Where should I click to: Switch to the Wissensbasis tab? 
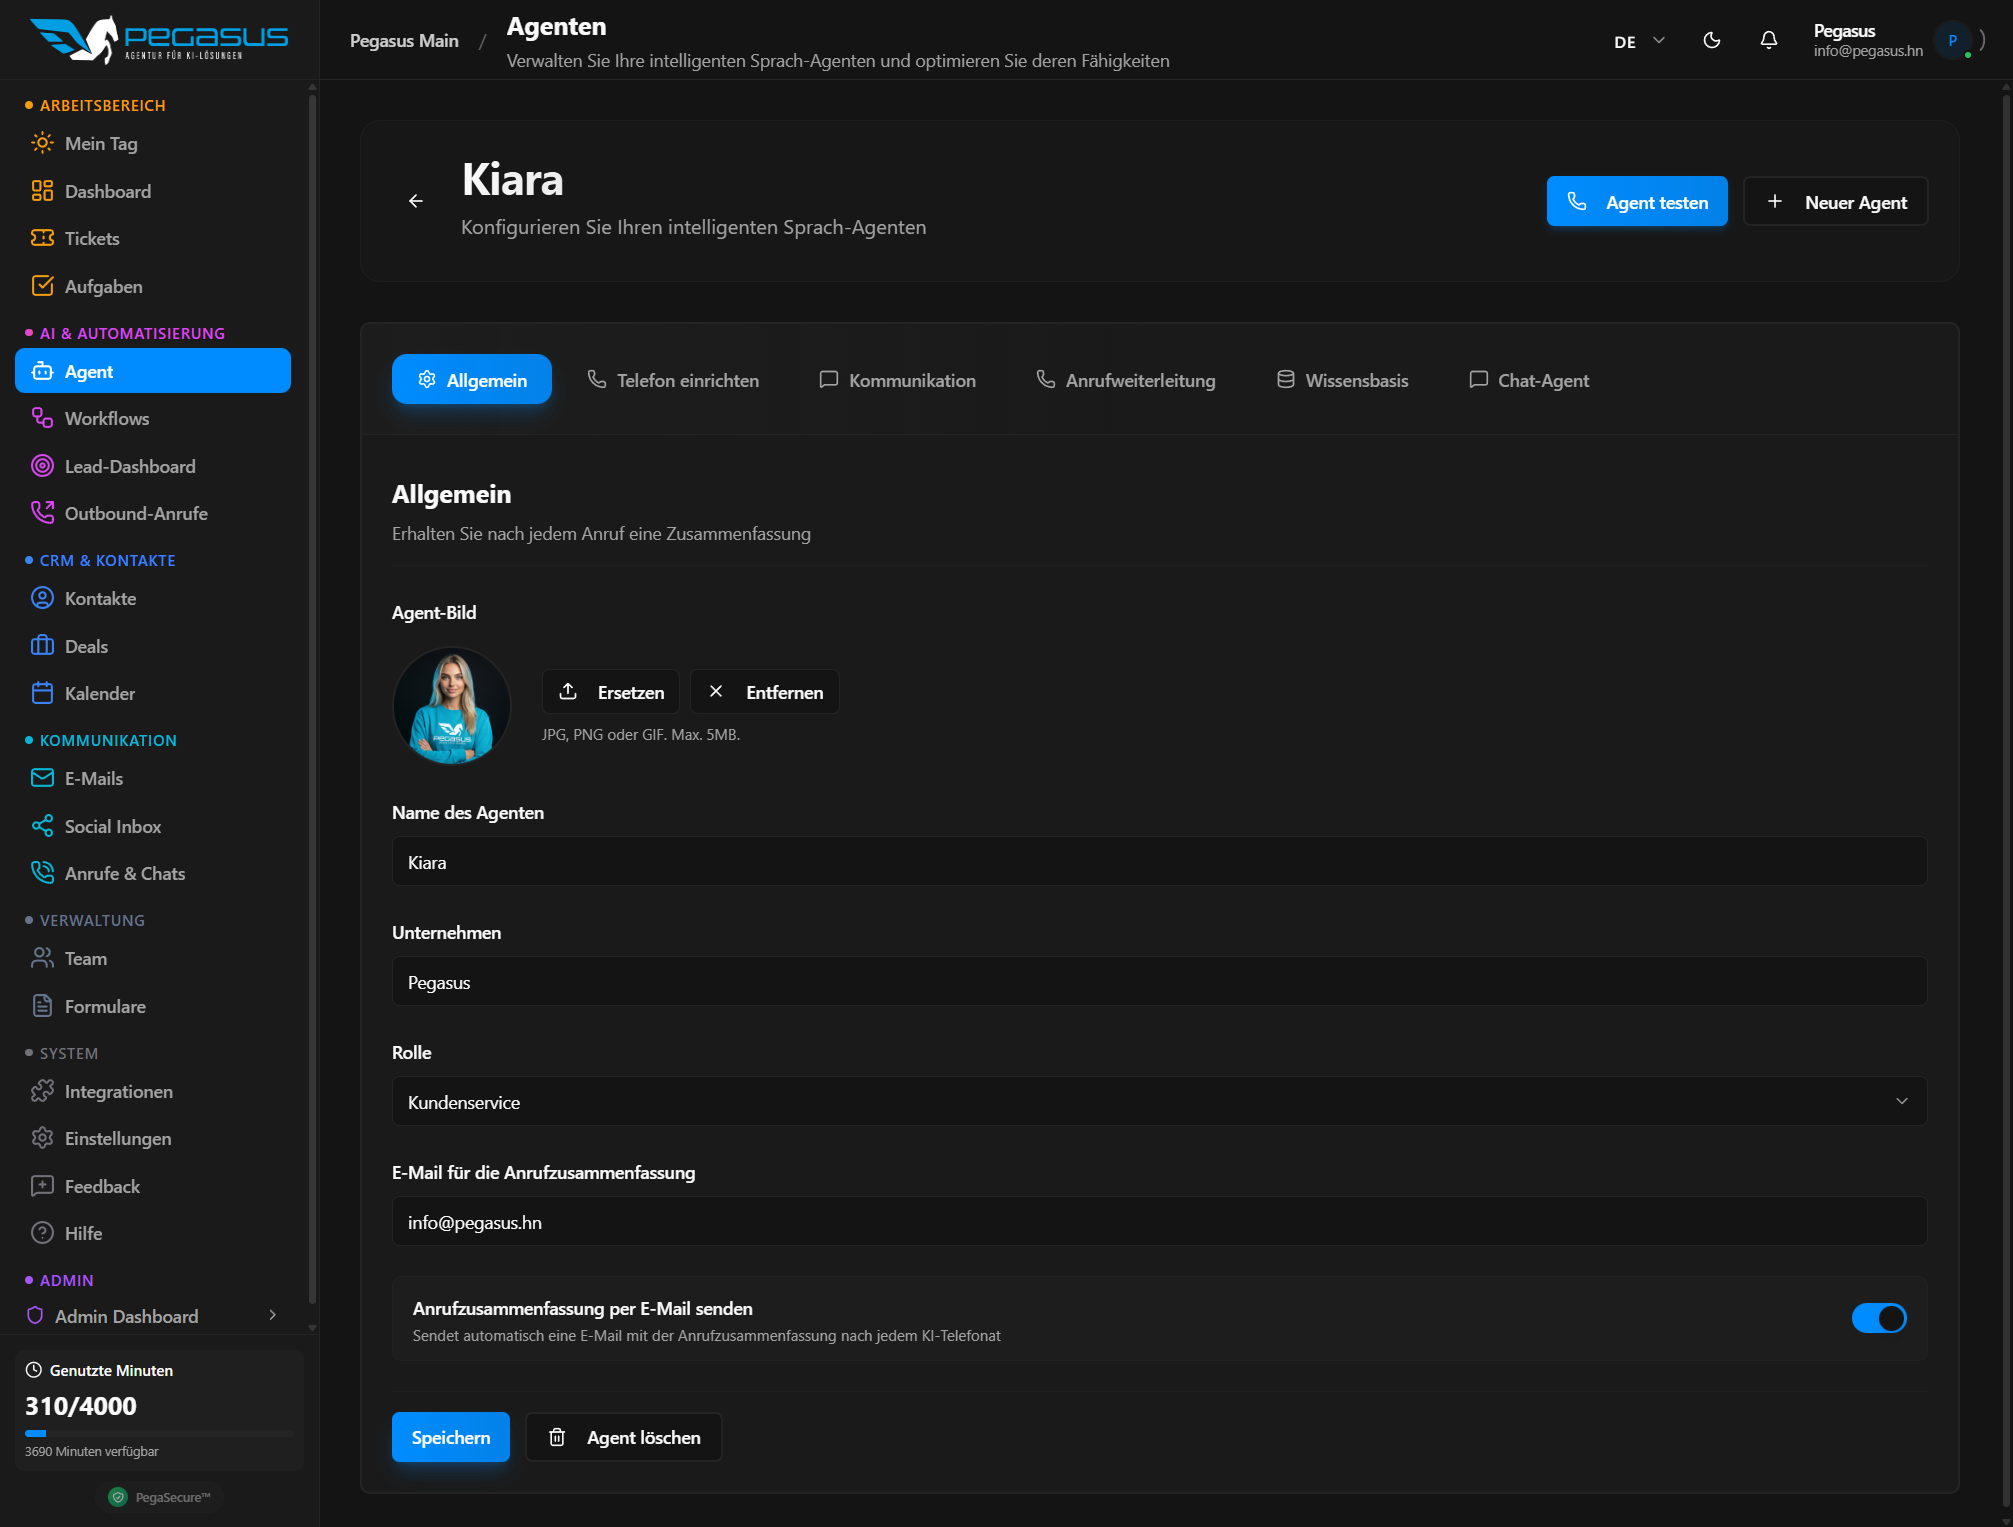pyautogui.click(x=1342, y=380)
